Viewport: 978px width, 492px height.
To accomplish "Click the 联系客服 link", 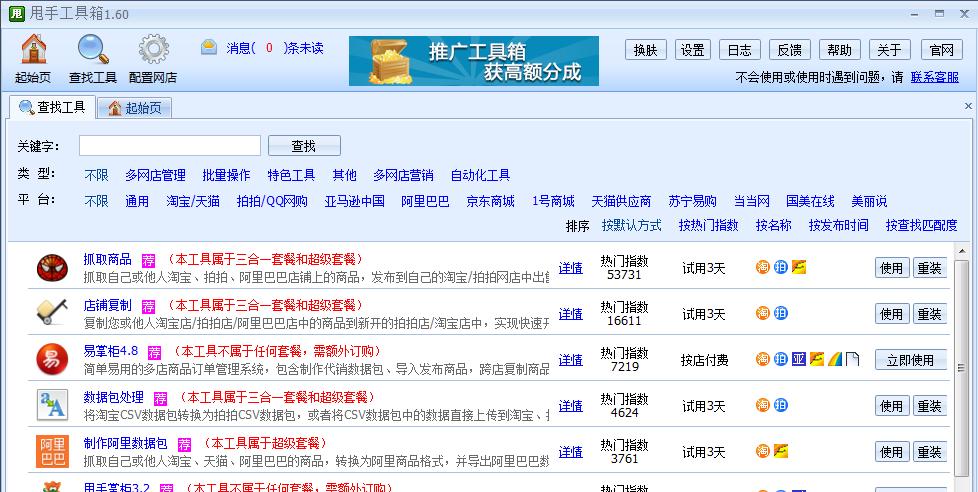I will (934, 77).
